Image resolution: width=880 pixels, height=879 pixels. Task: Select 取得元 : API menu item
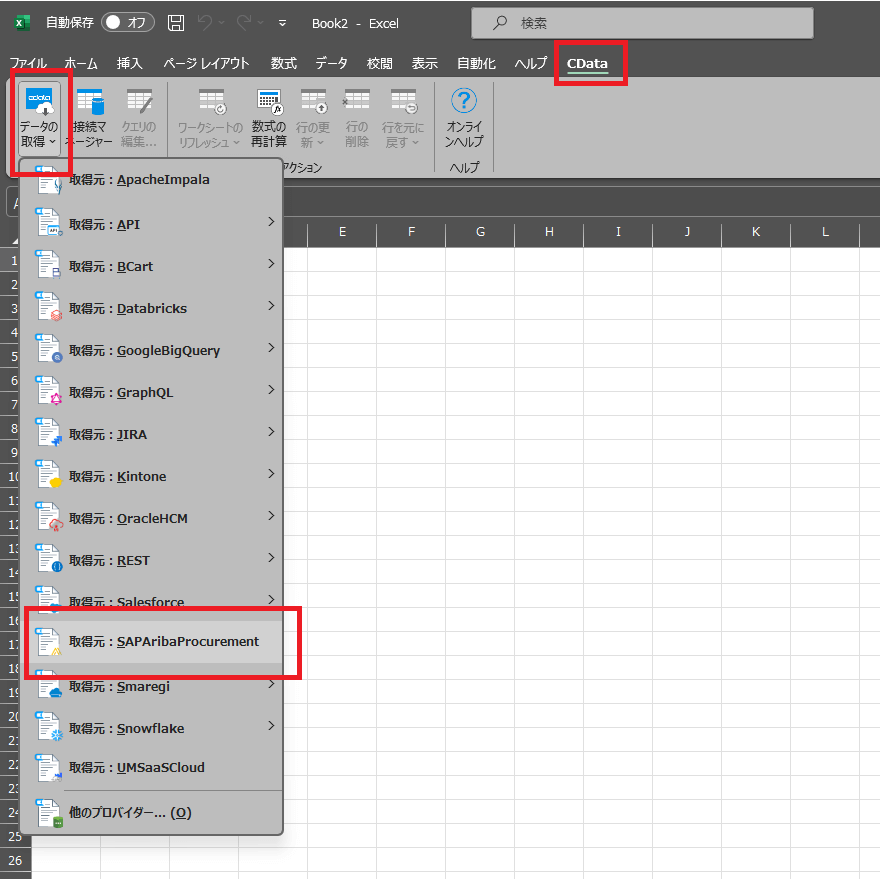click(151, 224)
